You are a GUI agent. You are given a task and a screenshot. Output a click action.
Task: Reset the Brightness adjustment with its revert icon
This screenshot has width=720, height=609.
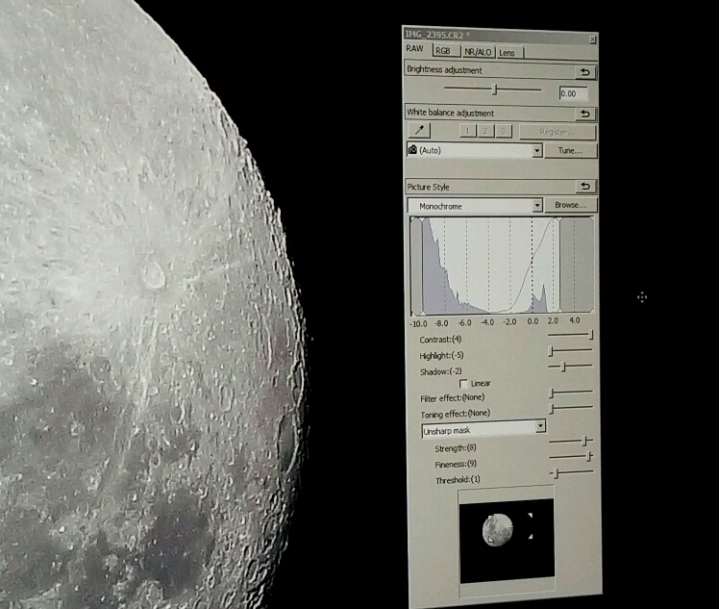point(585,72)
